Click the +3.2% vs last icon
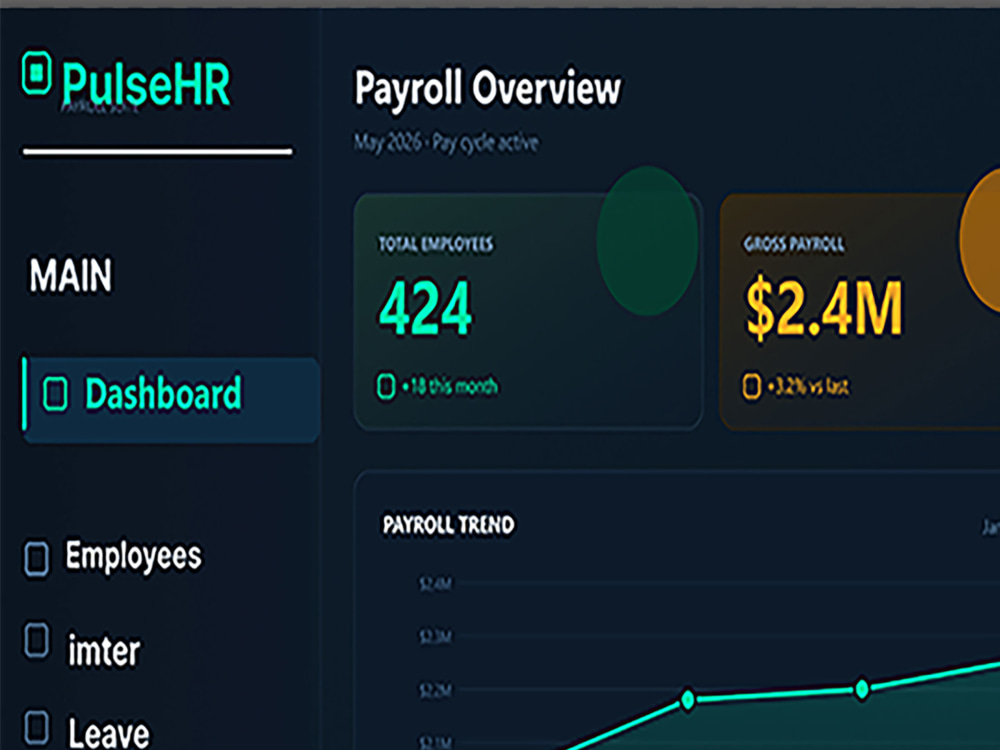This screenshot has height=750, width=1000. point(751,386)
